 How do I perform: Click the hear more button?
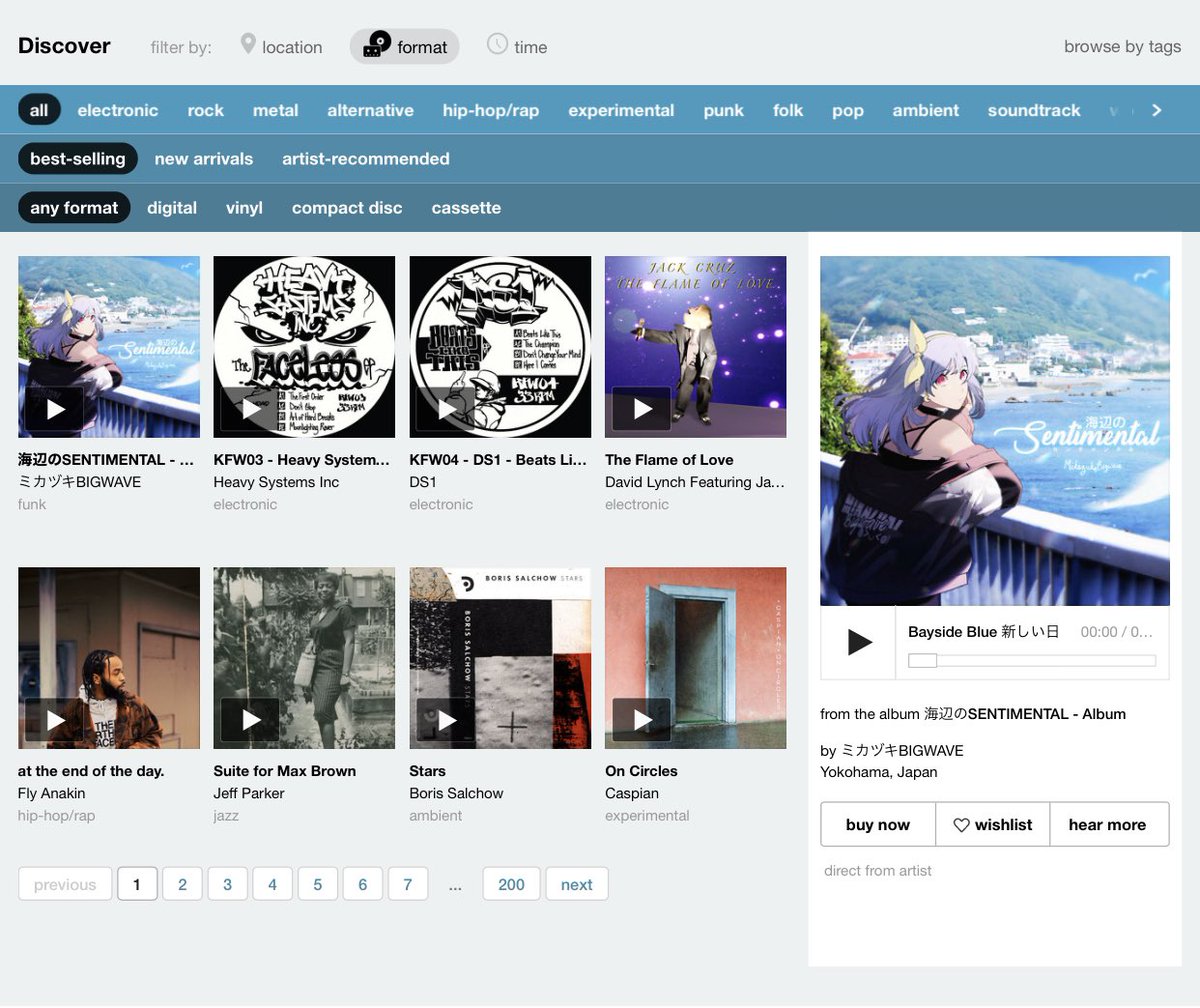click(1108, 825)
